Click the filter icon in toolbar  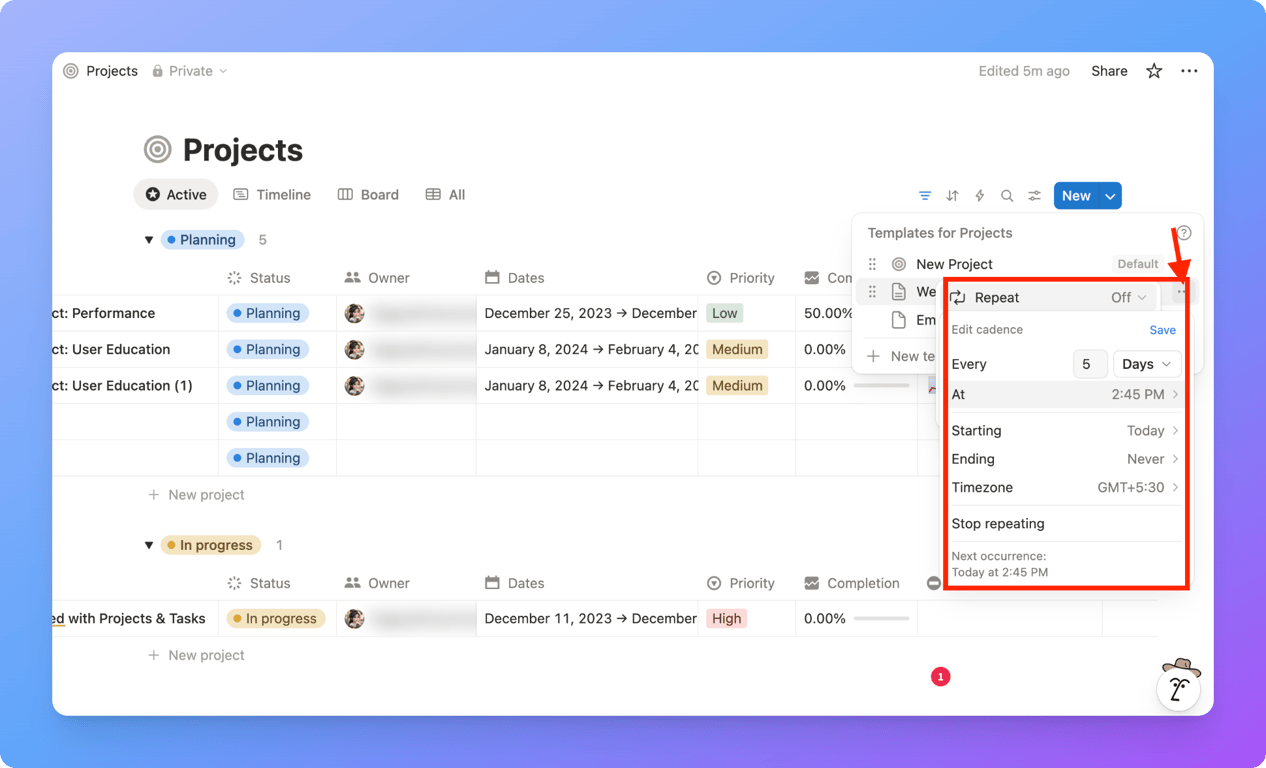click(925, 196)
